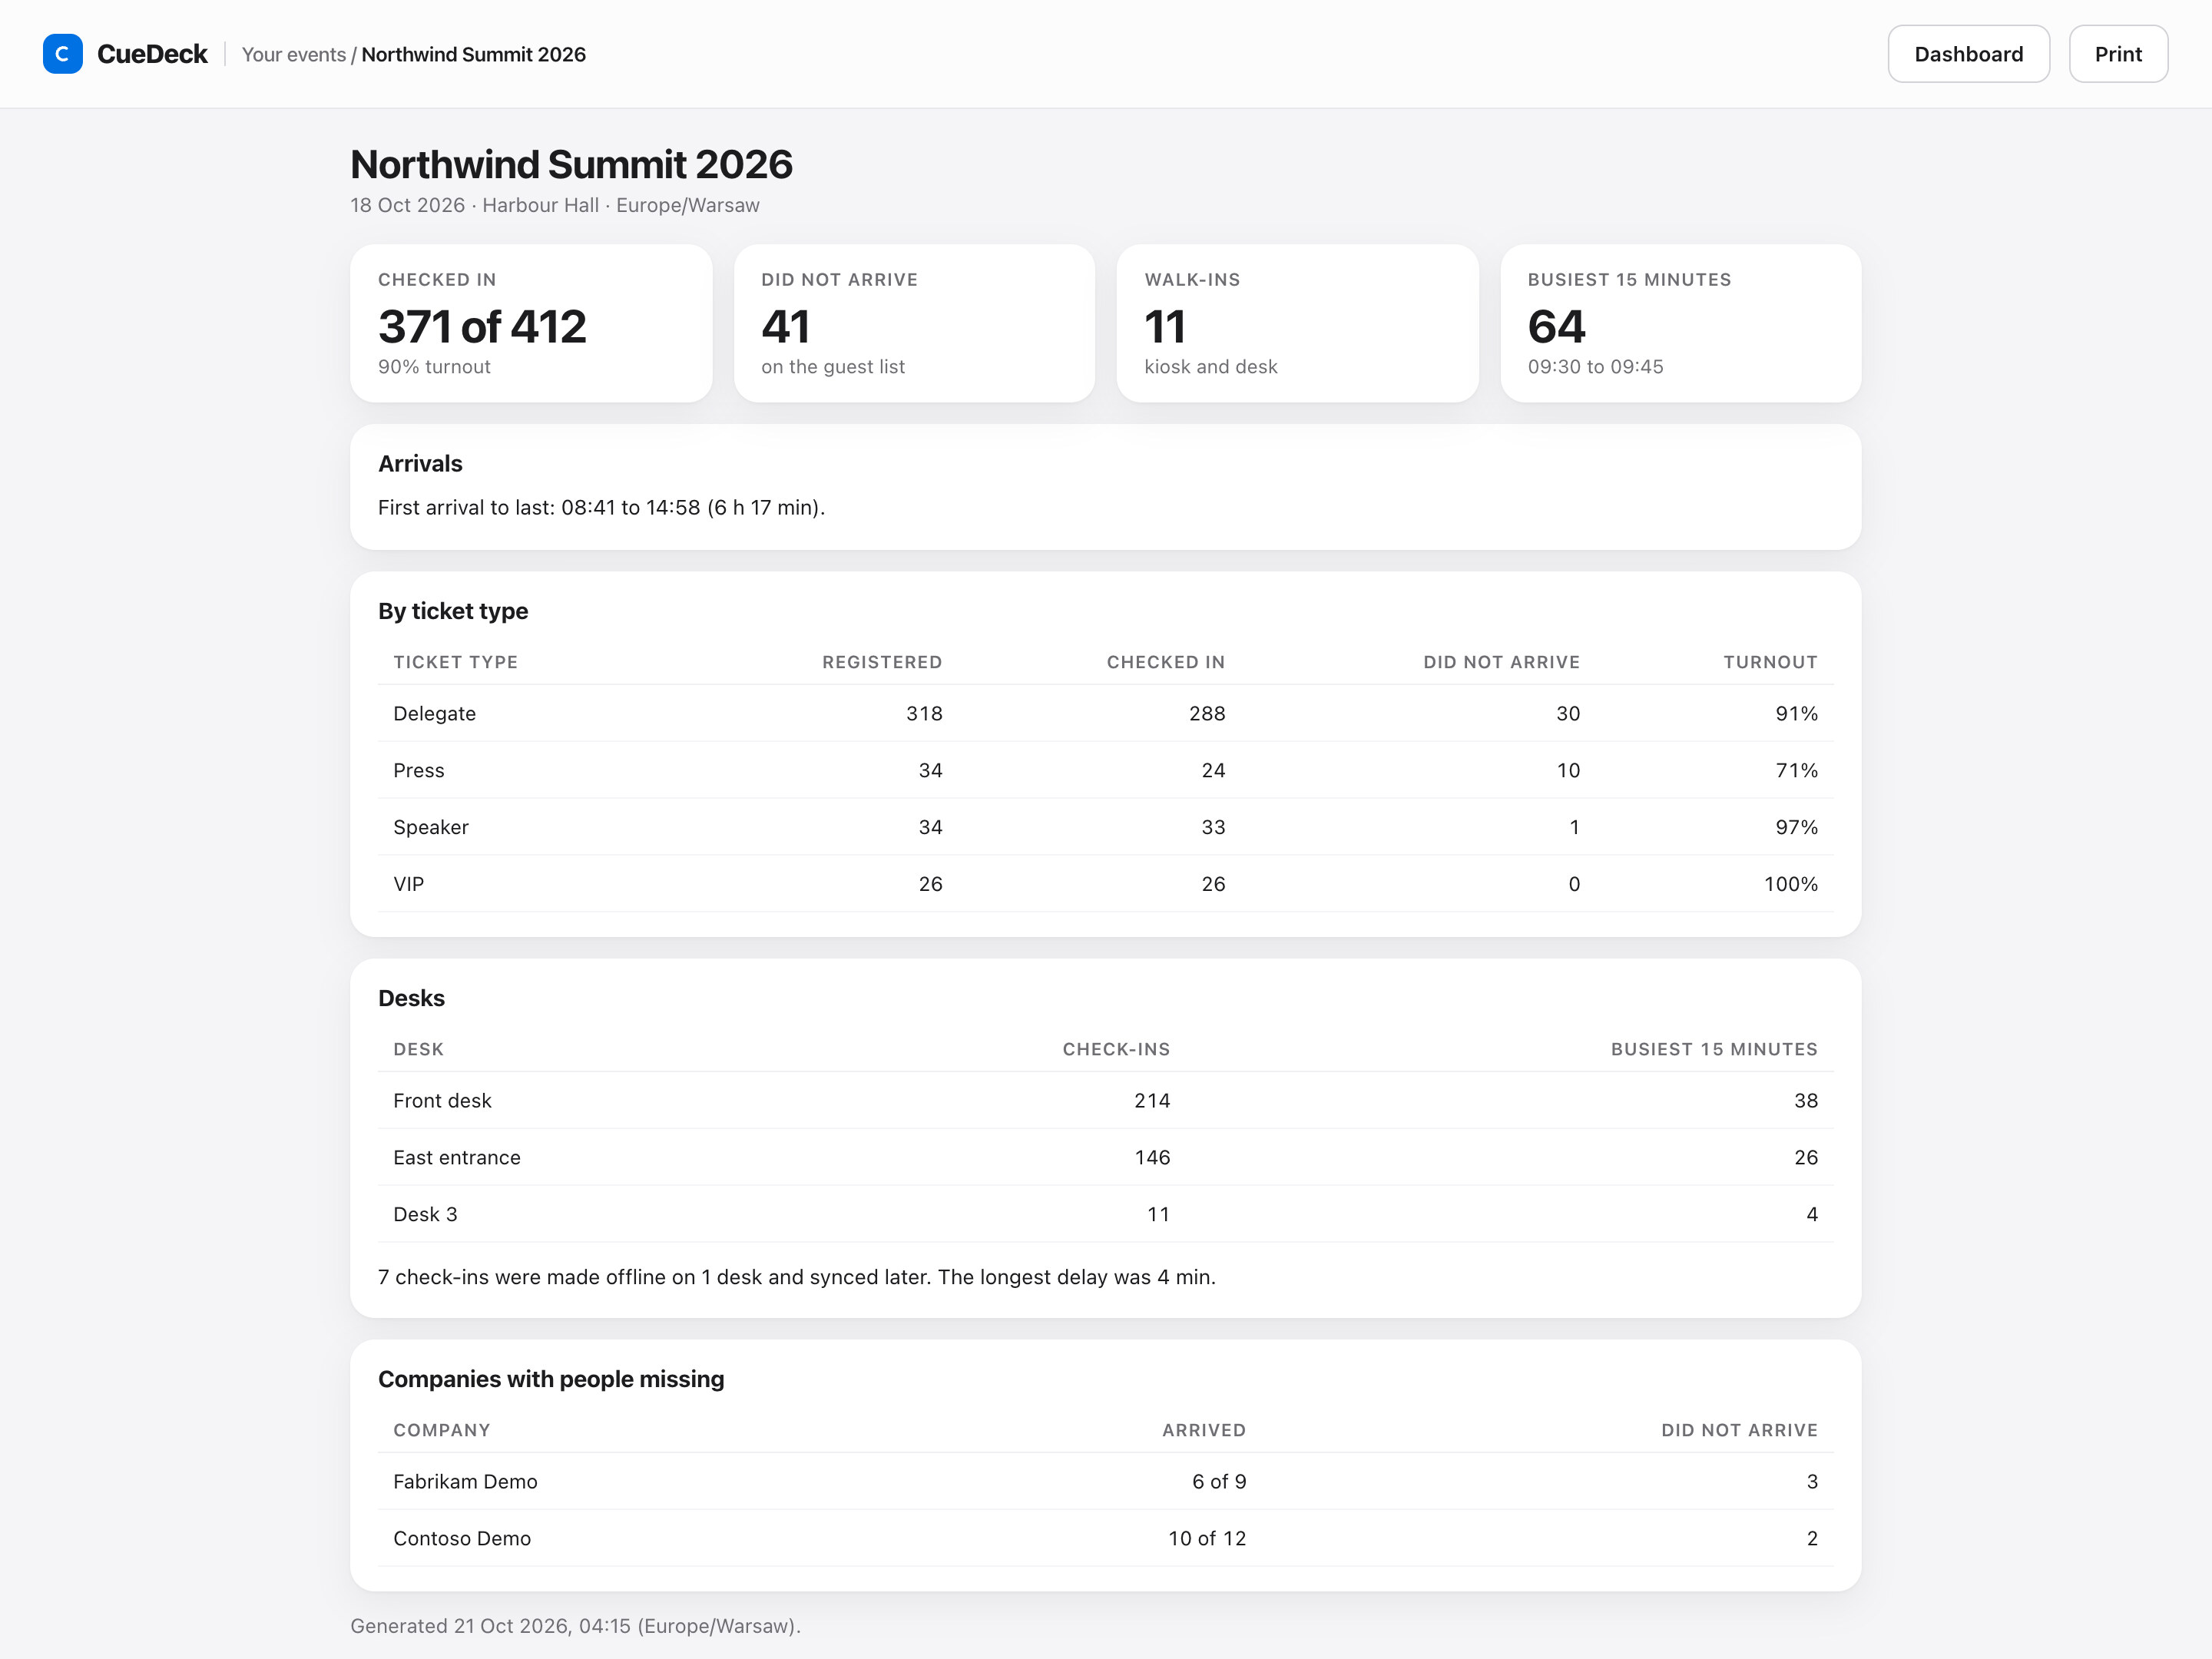Click the Registered column header
The height and width of the screenshot is (1659, 2212).
pyautogui.click(x=882, y=662)
